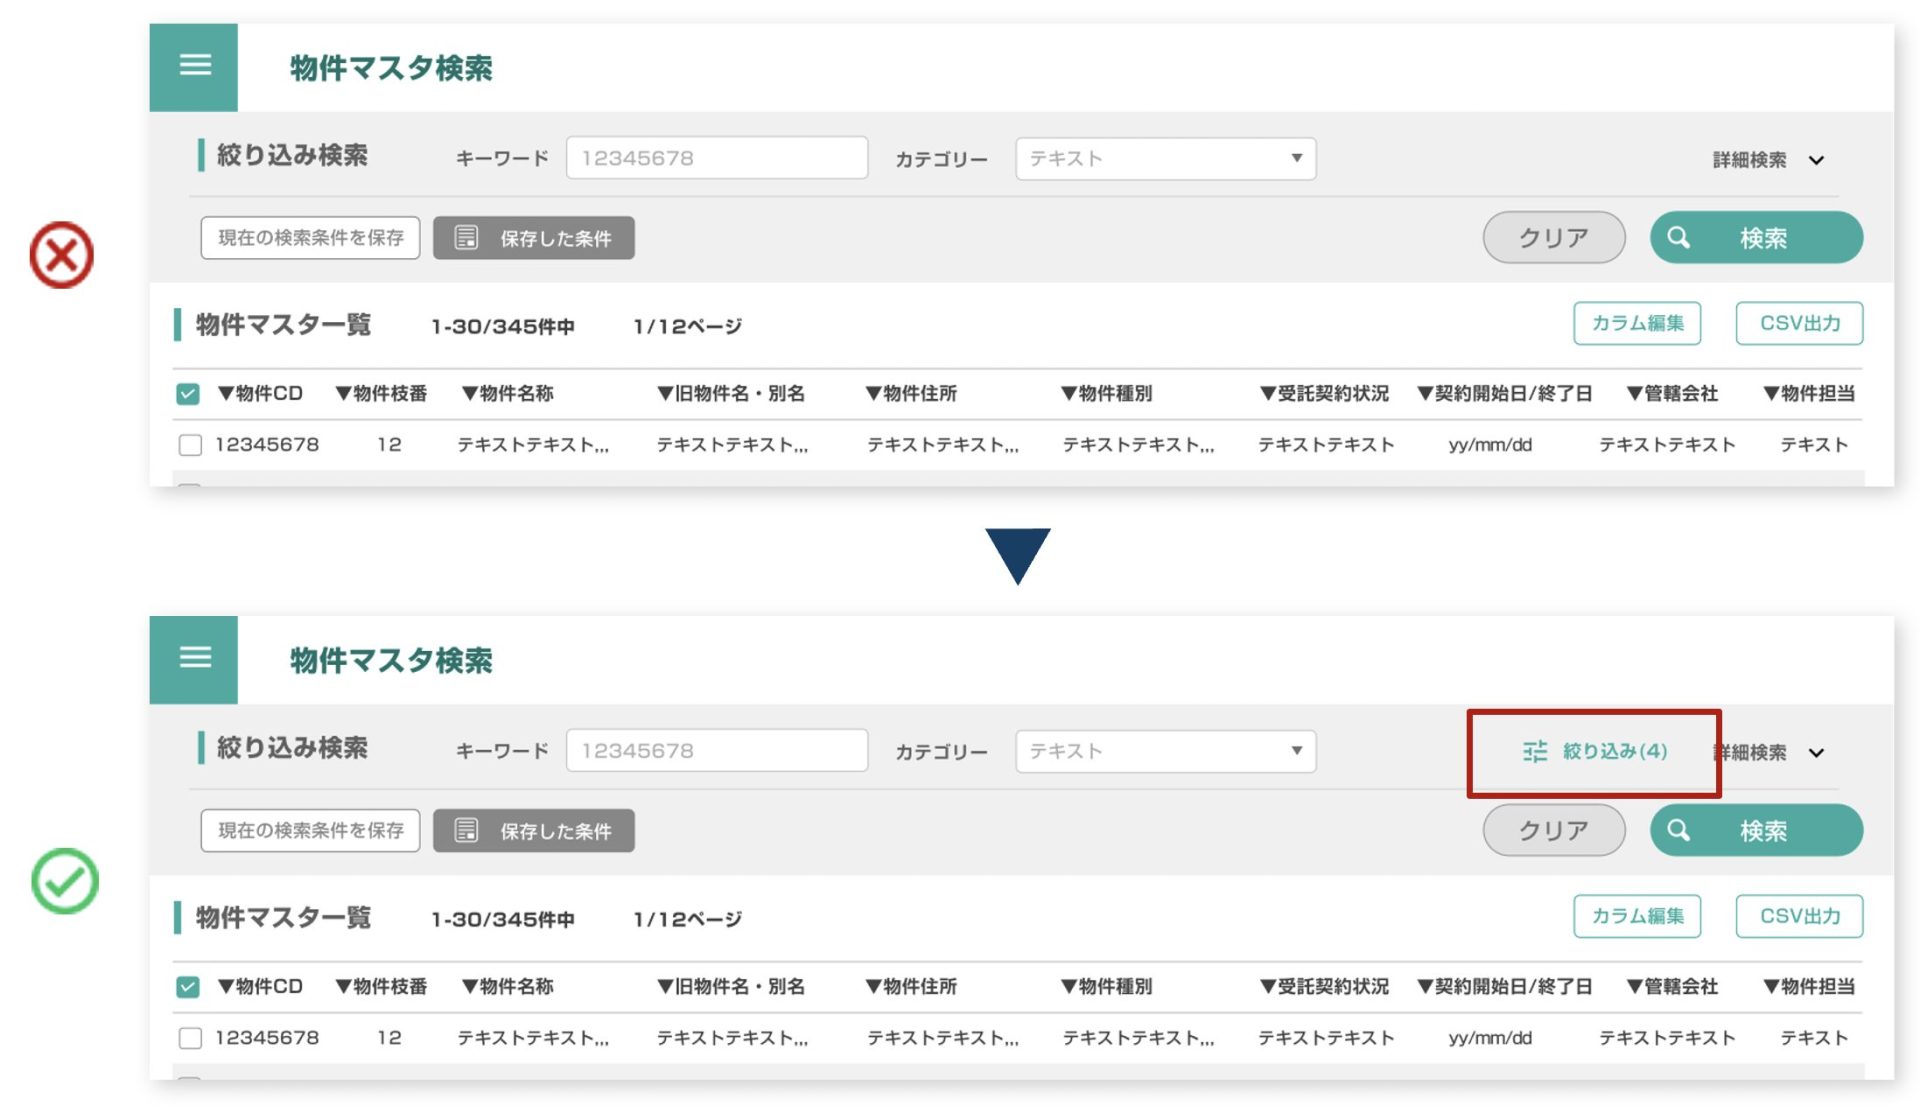Screen dimensions: 1920x1106
Task: Open カラム編集 settings
Action: click(1637, 323)
